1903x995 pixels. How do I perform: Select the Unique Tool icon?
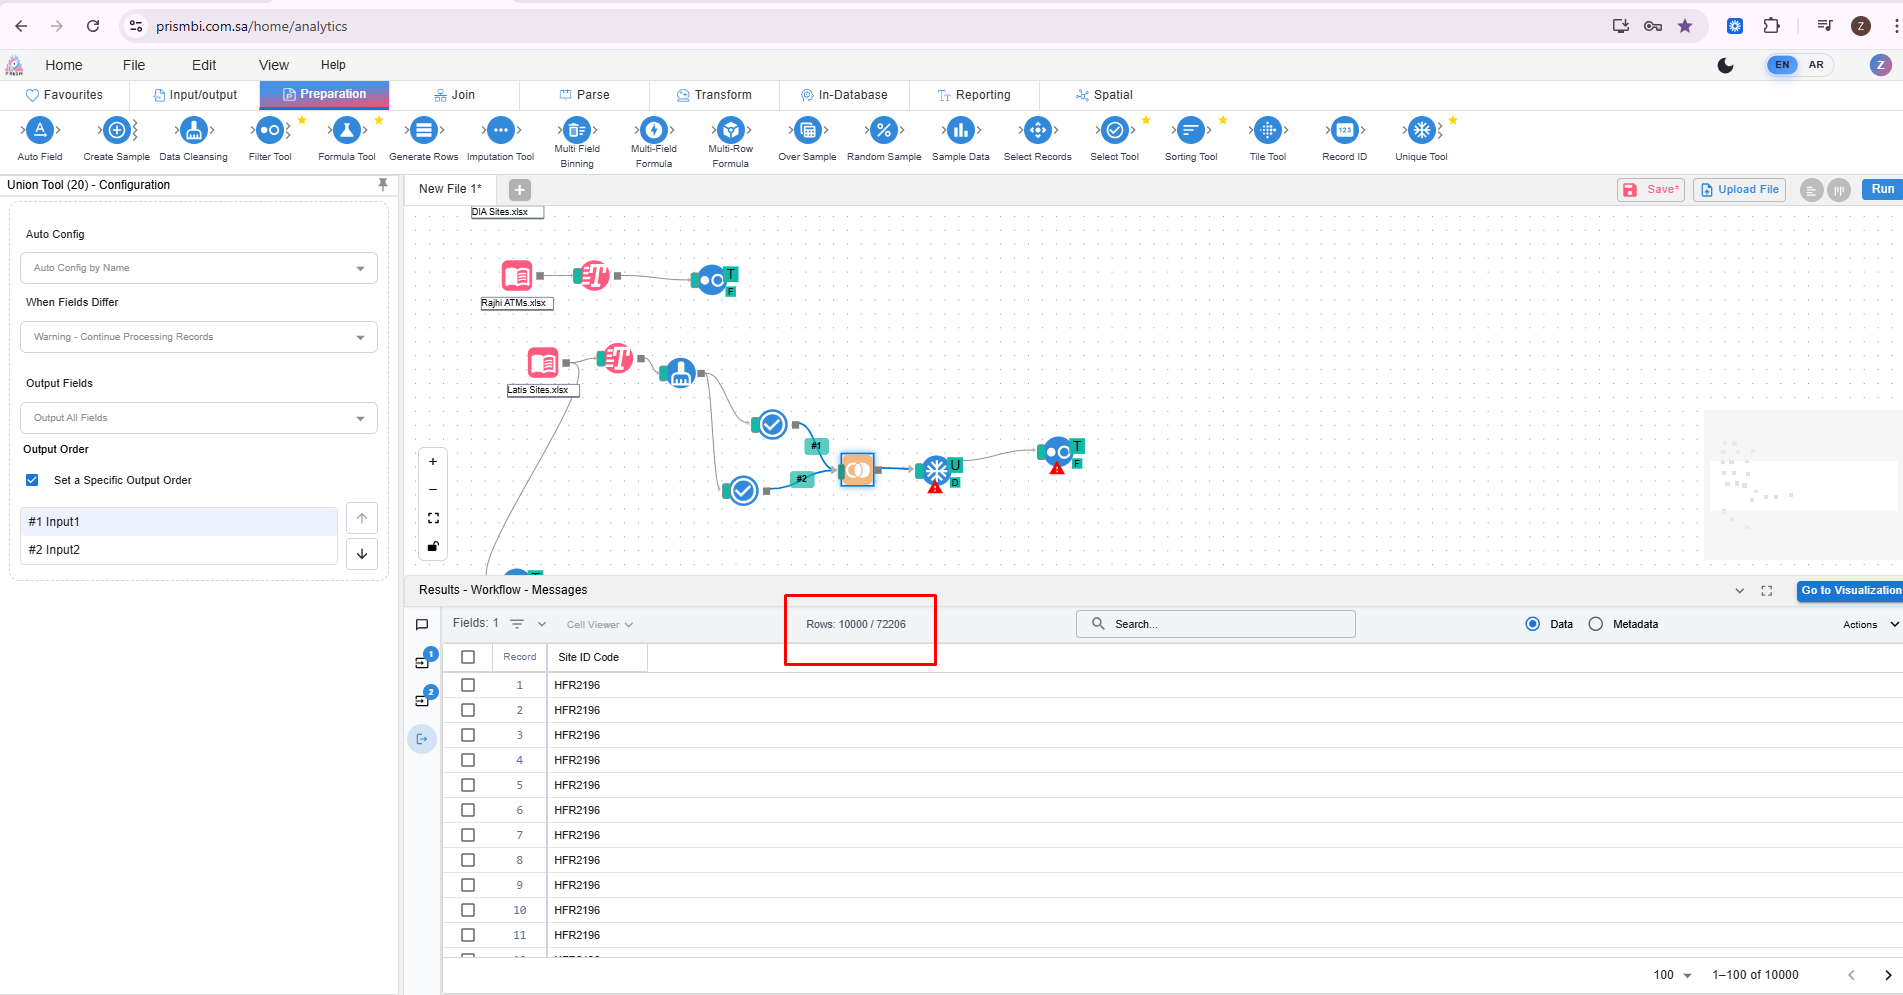point(1421,131)
